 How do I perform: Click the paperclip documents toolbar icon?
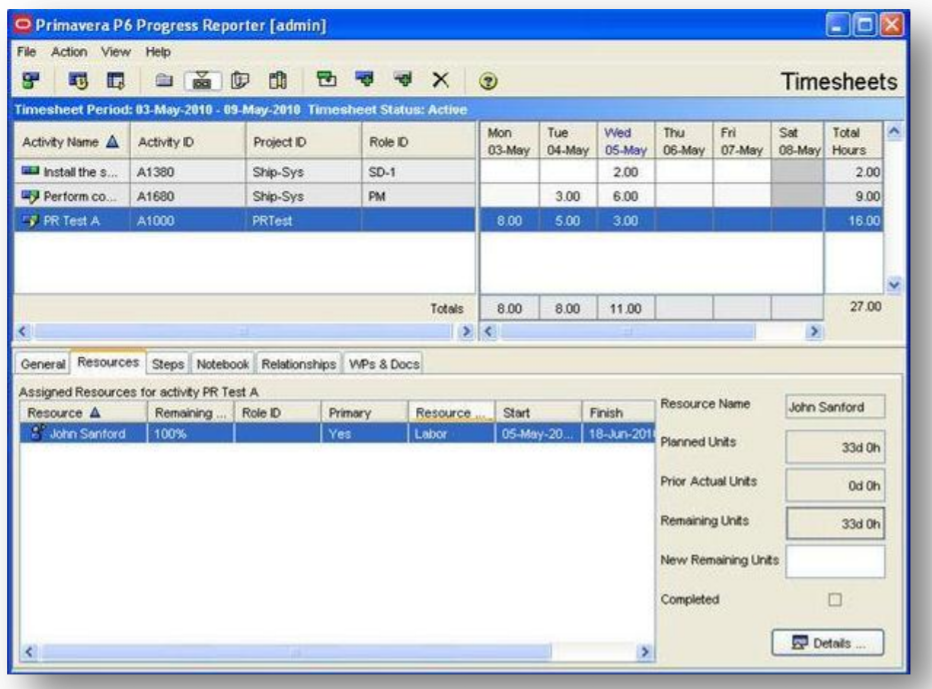click(240, 80)
